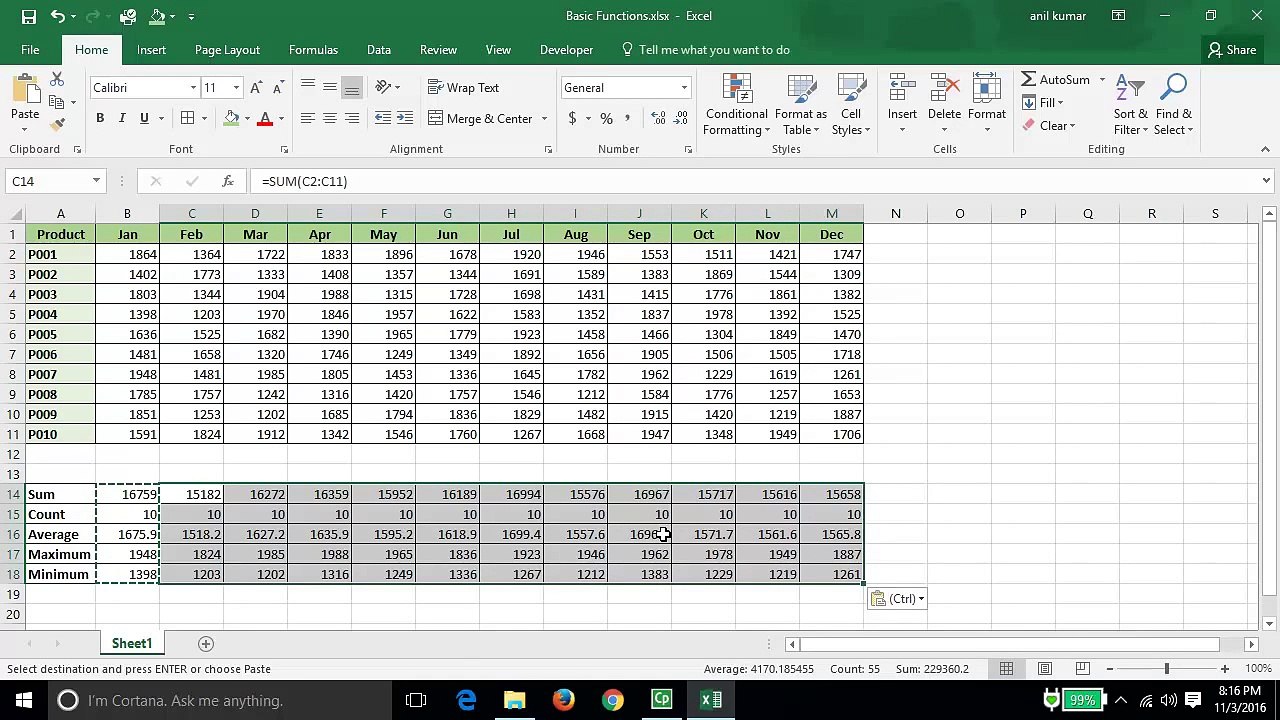
Task: Open Find & Select
Action: (x=1173, y=104)
